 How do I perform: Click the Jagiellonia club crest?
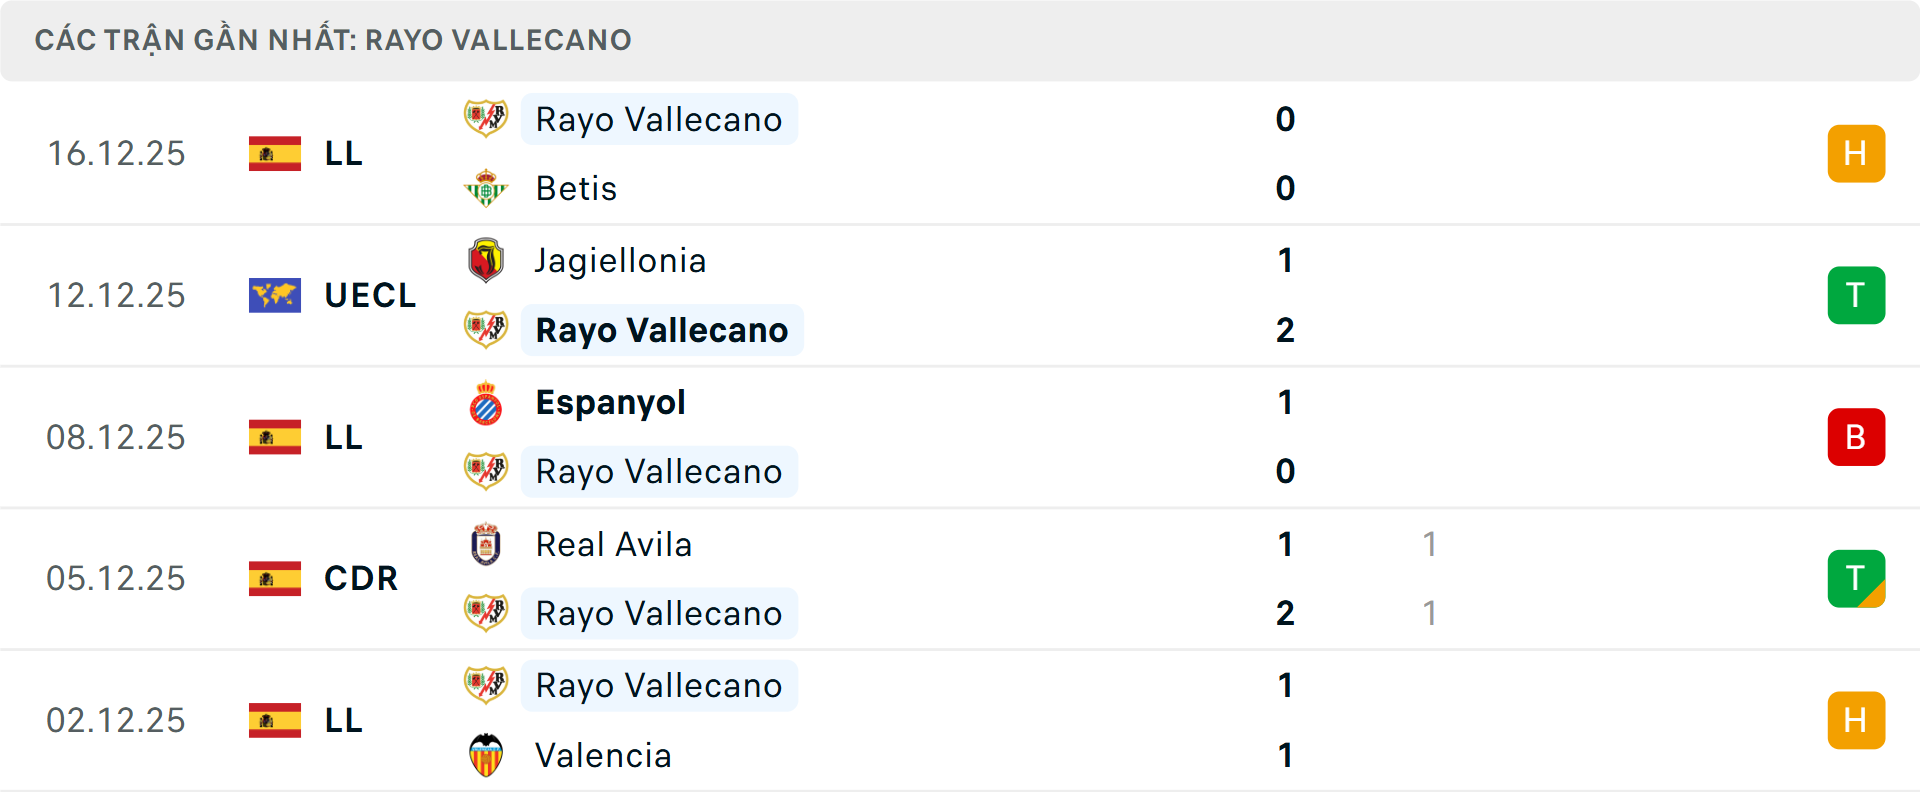[x=486, y=260]
